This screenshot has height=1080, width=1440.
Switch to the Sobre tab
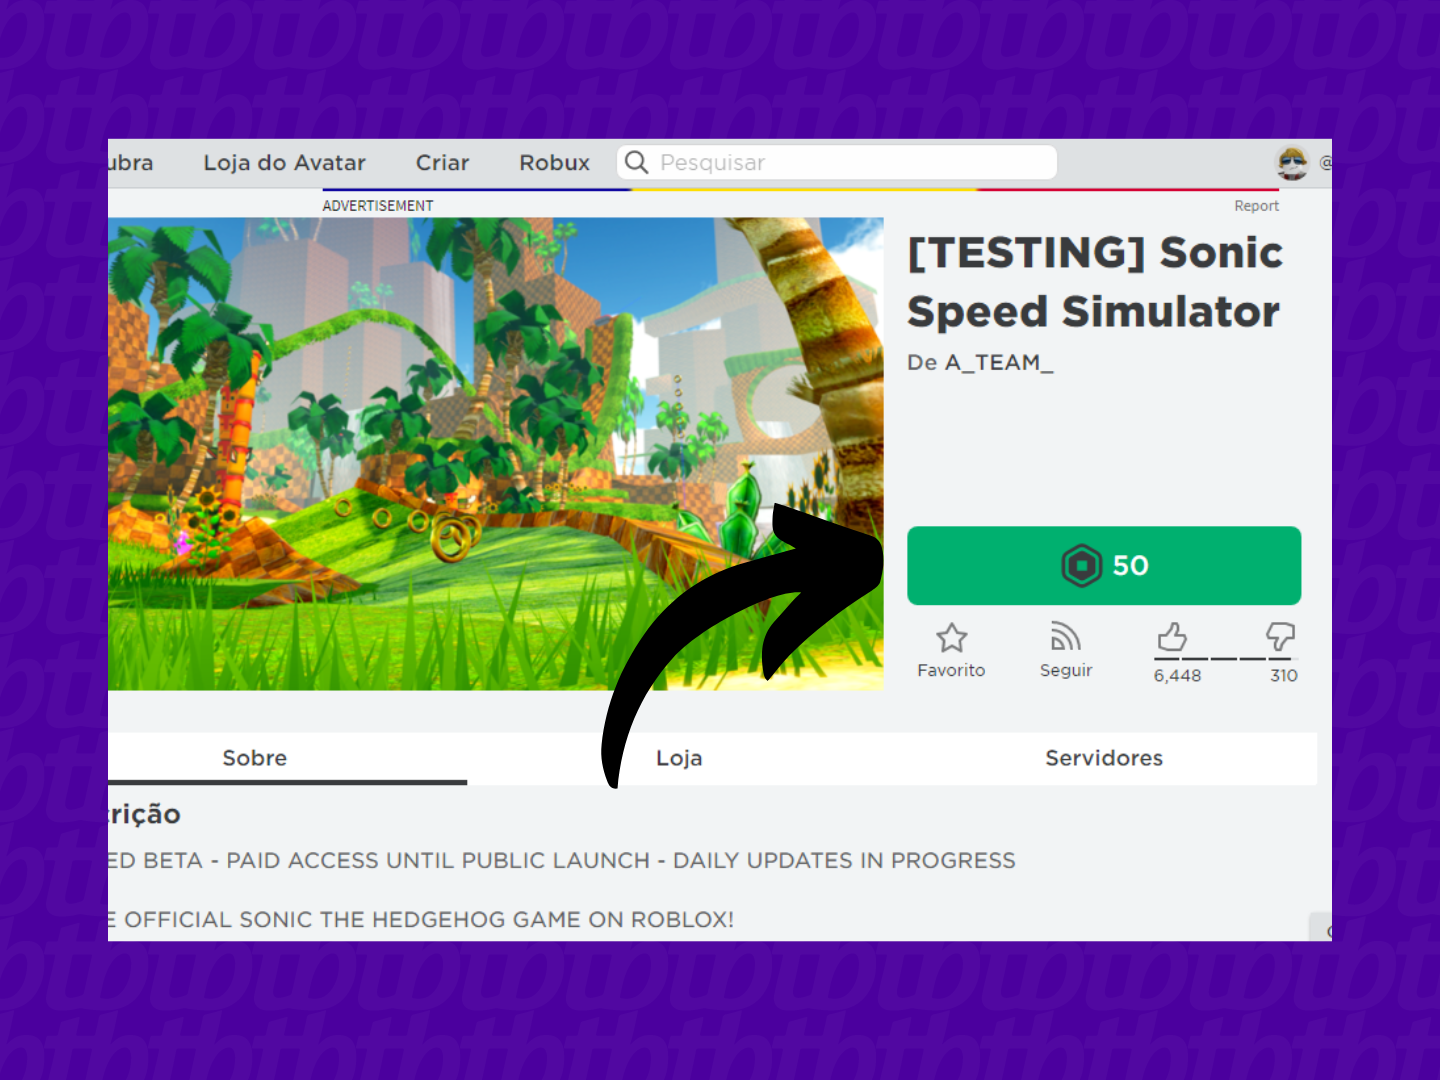coord(255,758)
